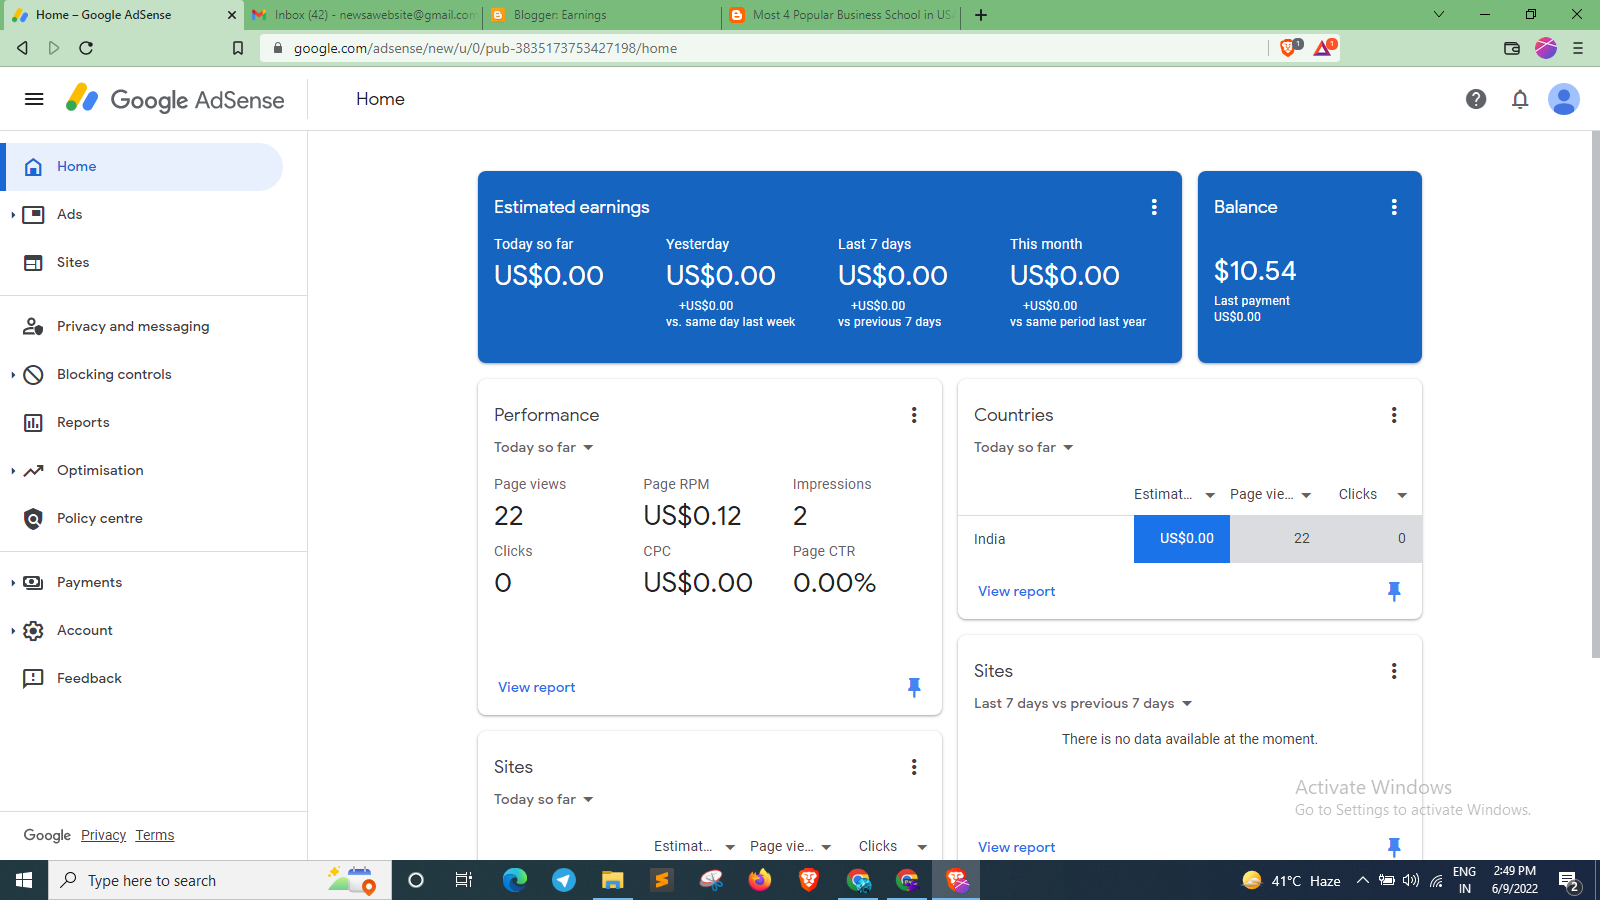
Task: Click View report under Performance
Action: tap(537, 687)
